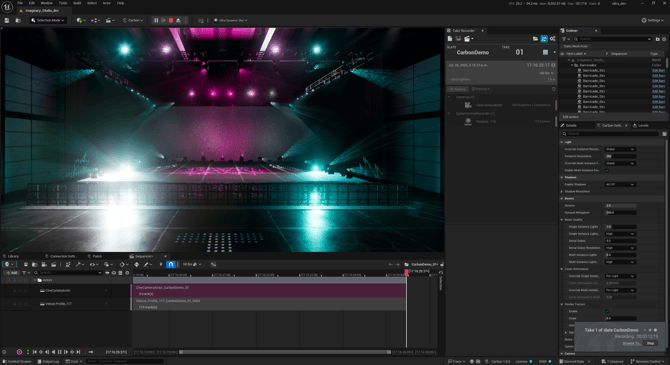Open the Tools menu

63,3
